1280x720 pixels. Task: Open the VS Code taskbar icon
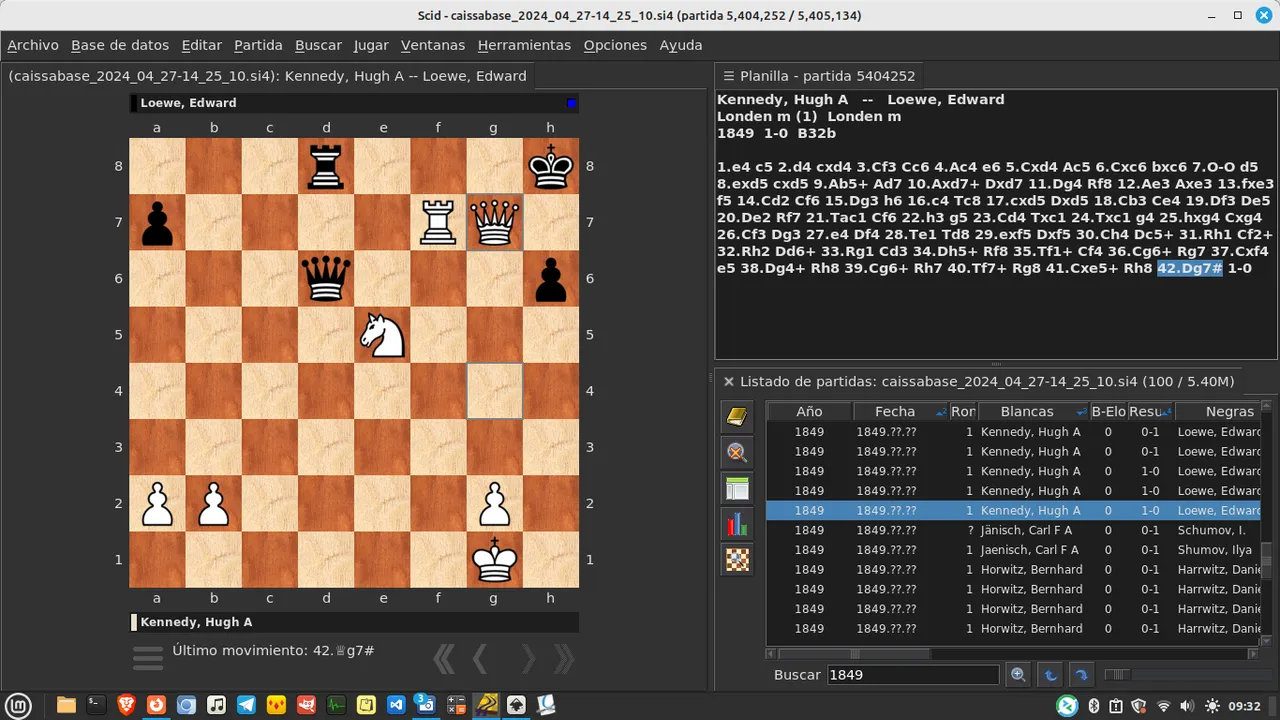[396, 705]
